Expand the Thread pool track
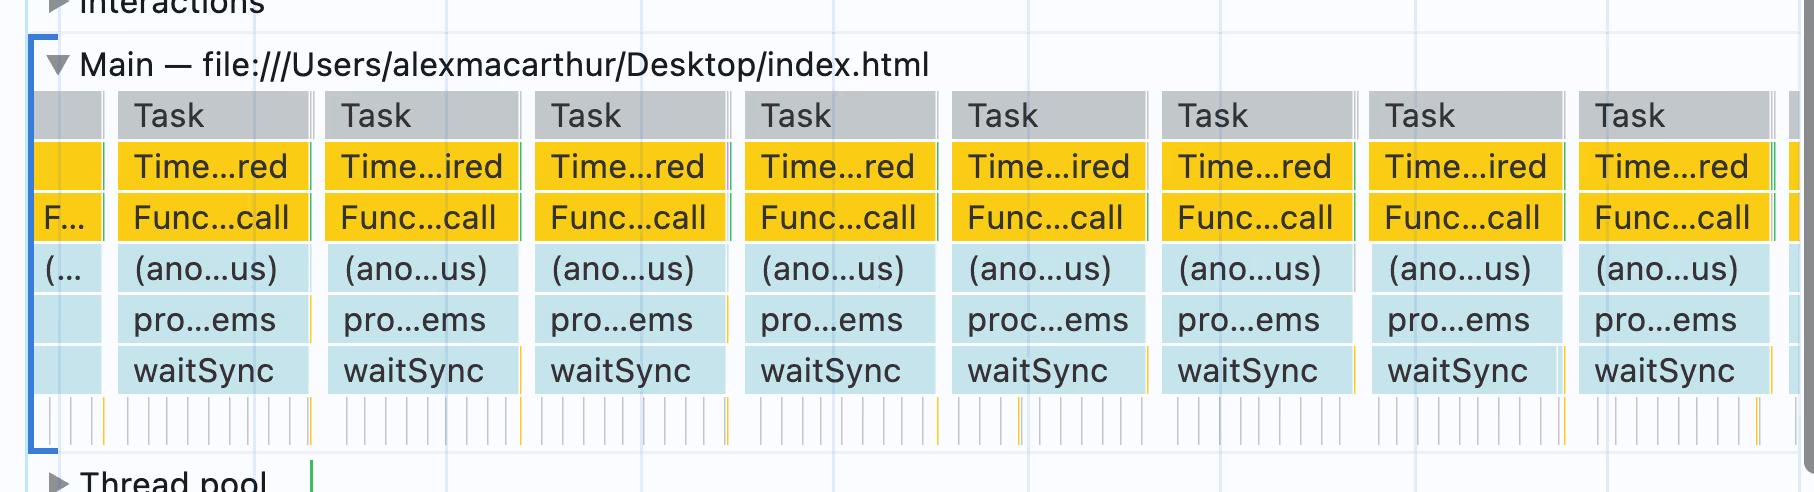 point(58,483)
